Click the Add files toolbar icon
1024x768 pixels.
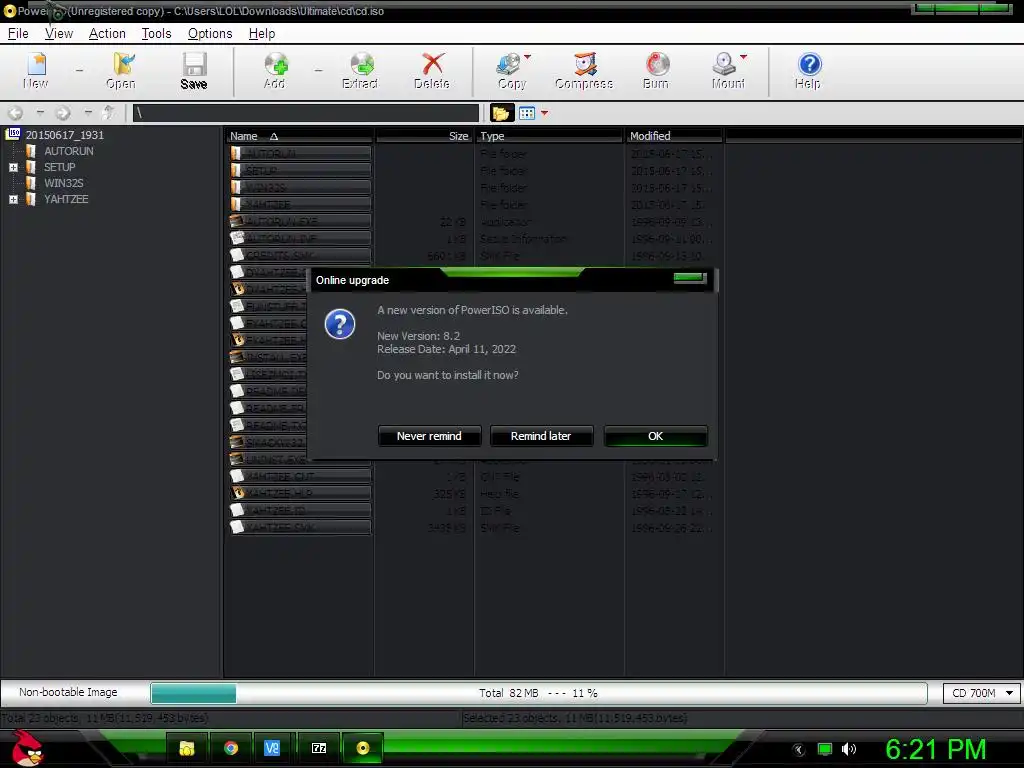[275, 71]
